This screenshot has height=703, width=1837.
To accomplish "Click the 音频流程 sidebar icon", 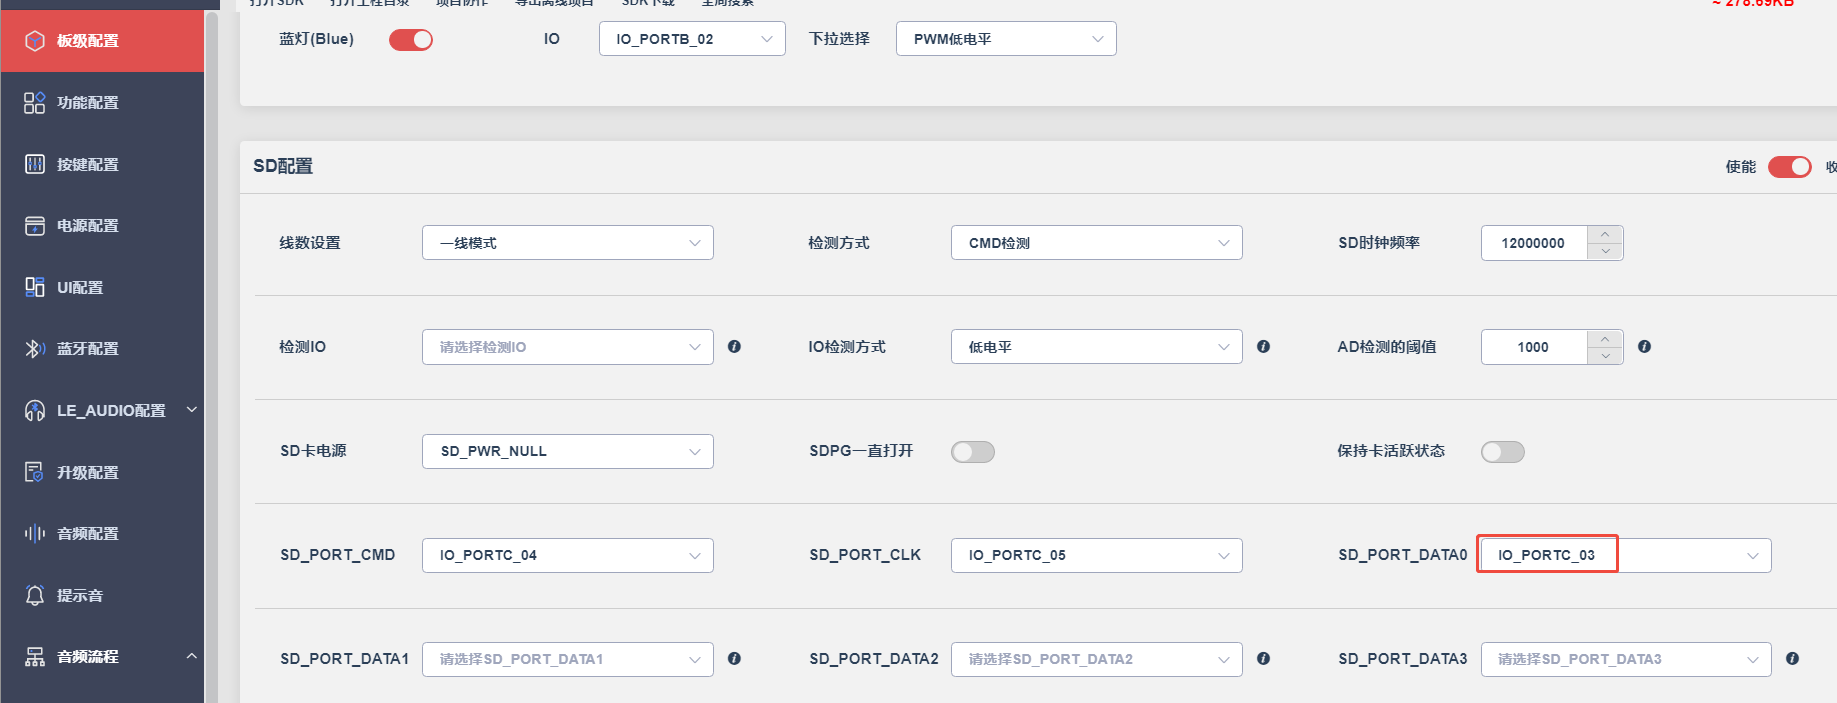I will 35,657.
